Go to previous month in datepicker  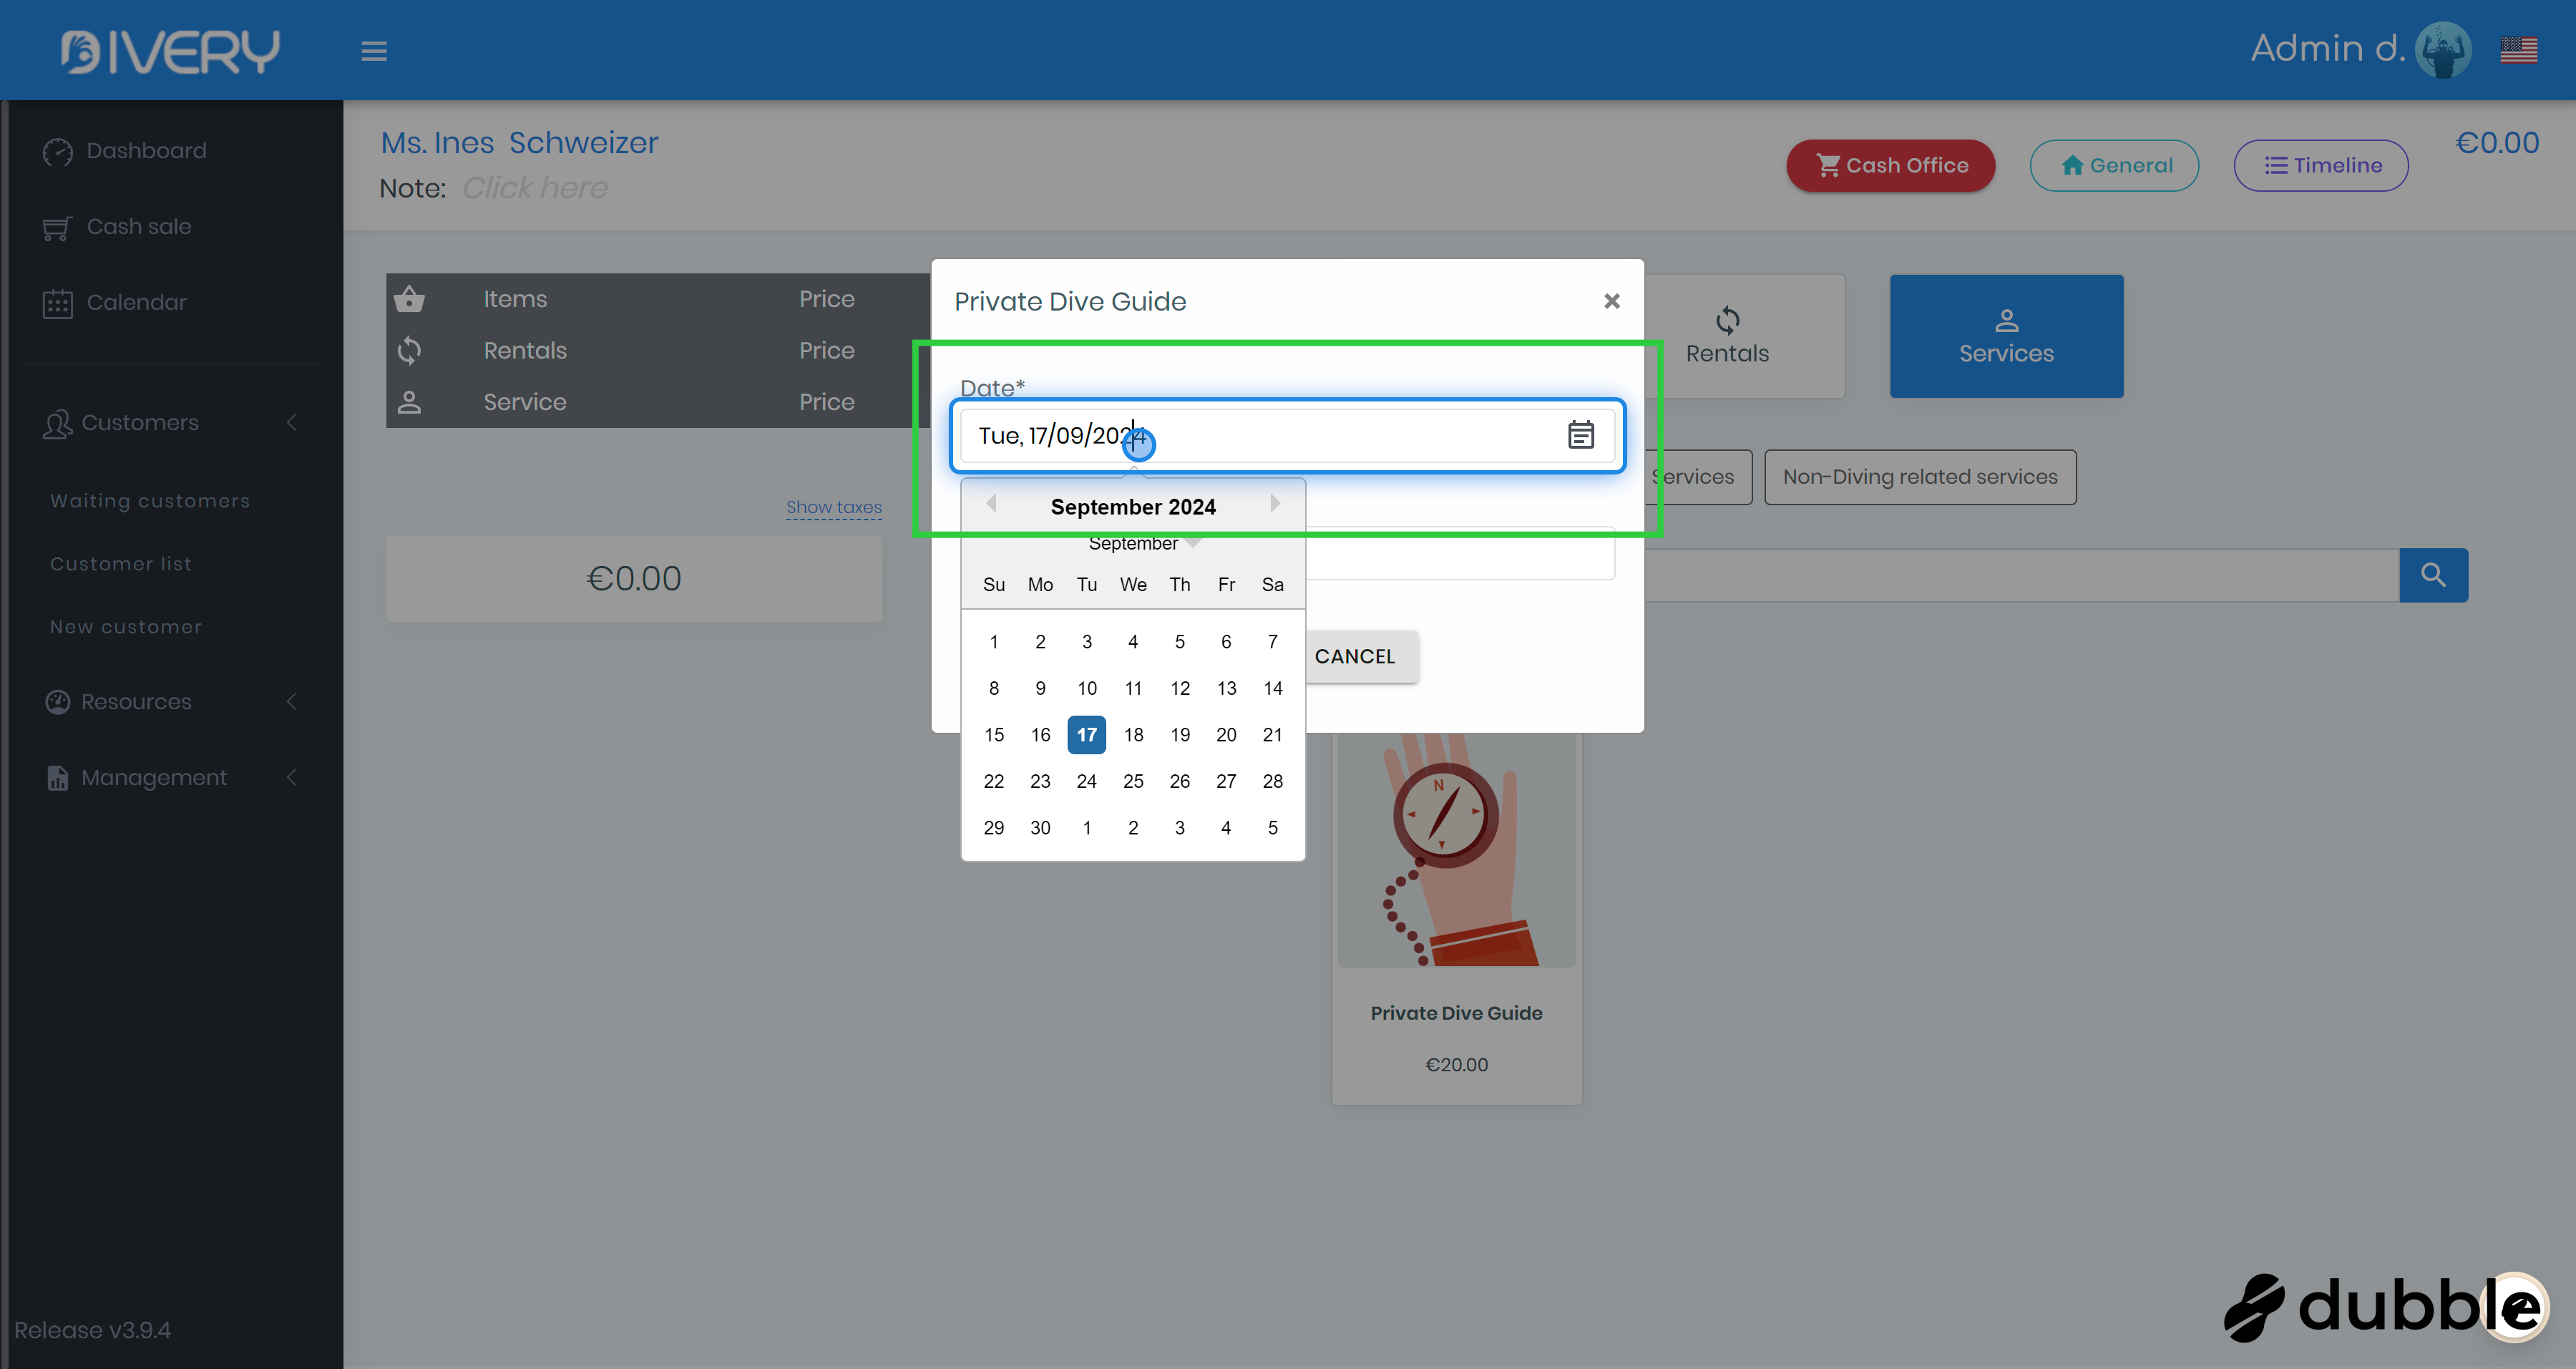tap(991, 504)
